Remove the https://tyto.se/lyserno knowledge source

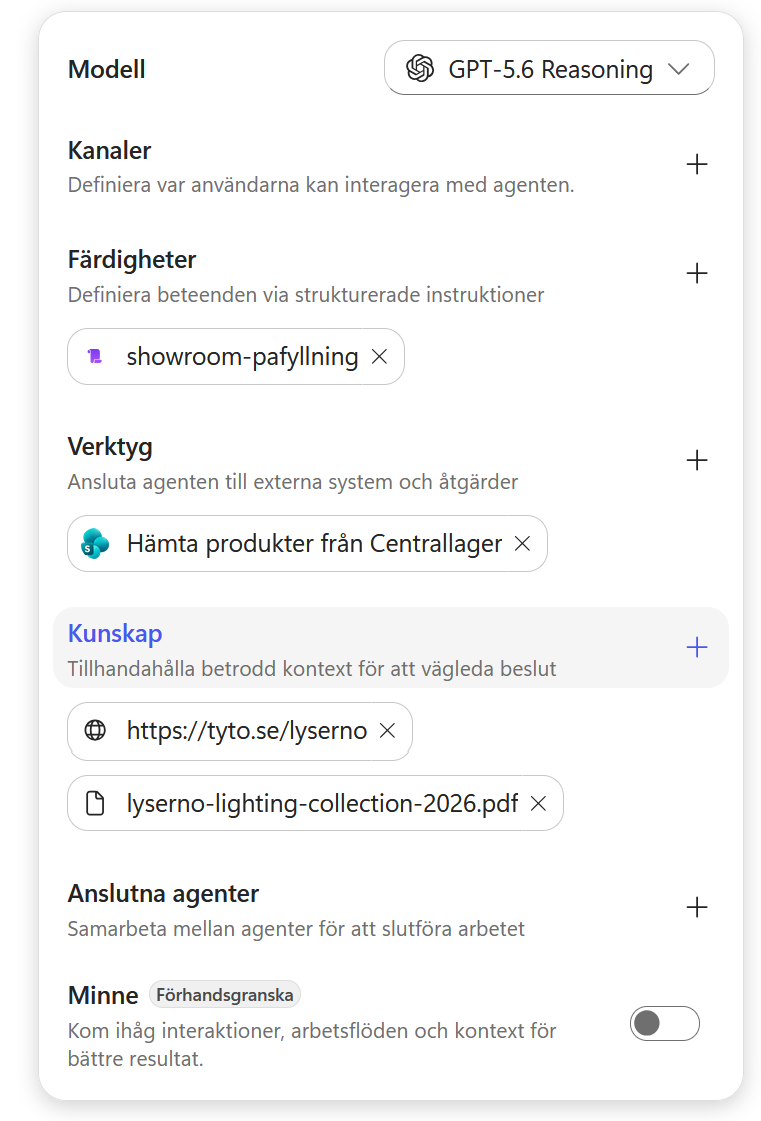pyautogui.click(x=387, y=731)
